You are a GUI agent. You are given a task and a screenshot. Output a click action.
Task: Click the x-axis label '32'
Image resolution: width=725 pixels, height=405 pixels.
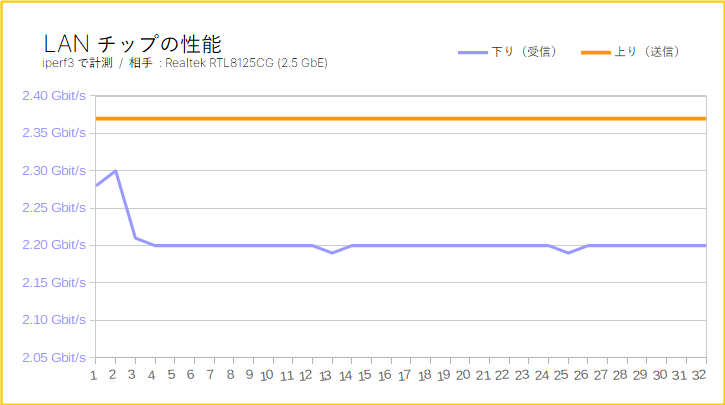[699, 375]
